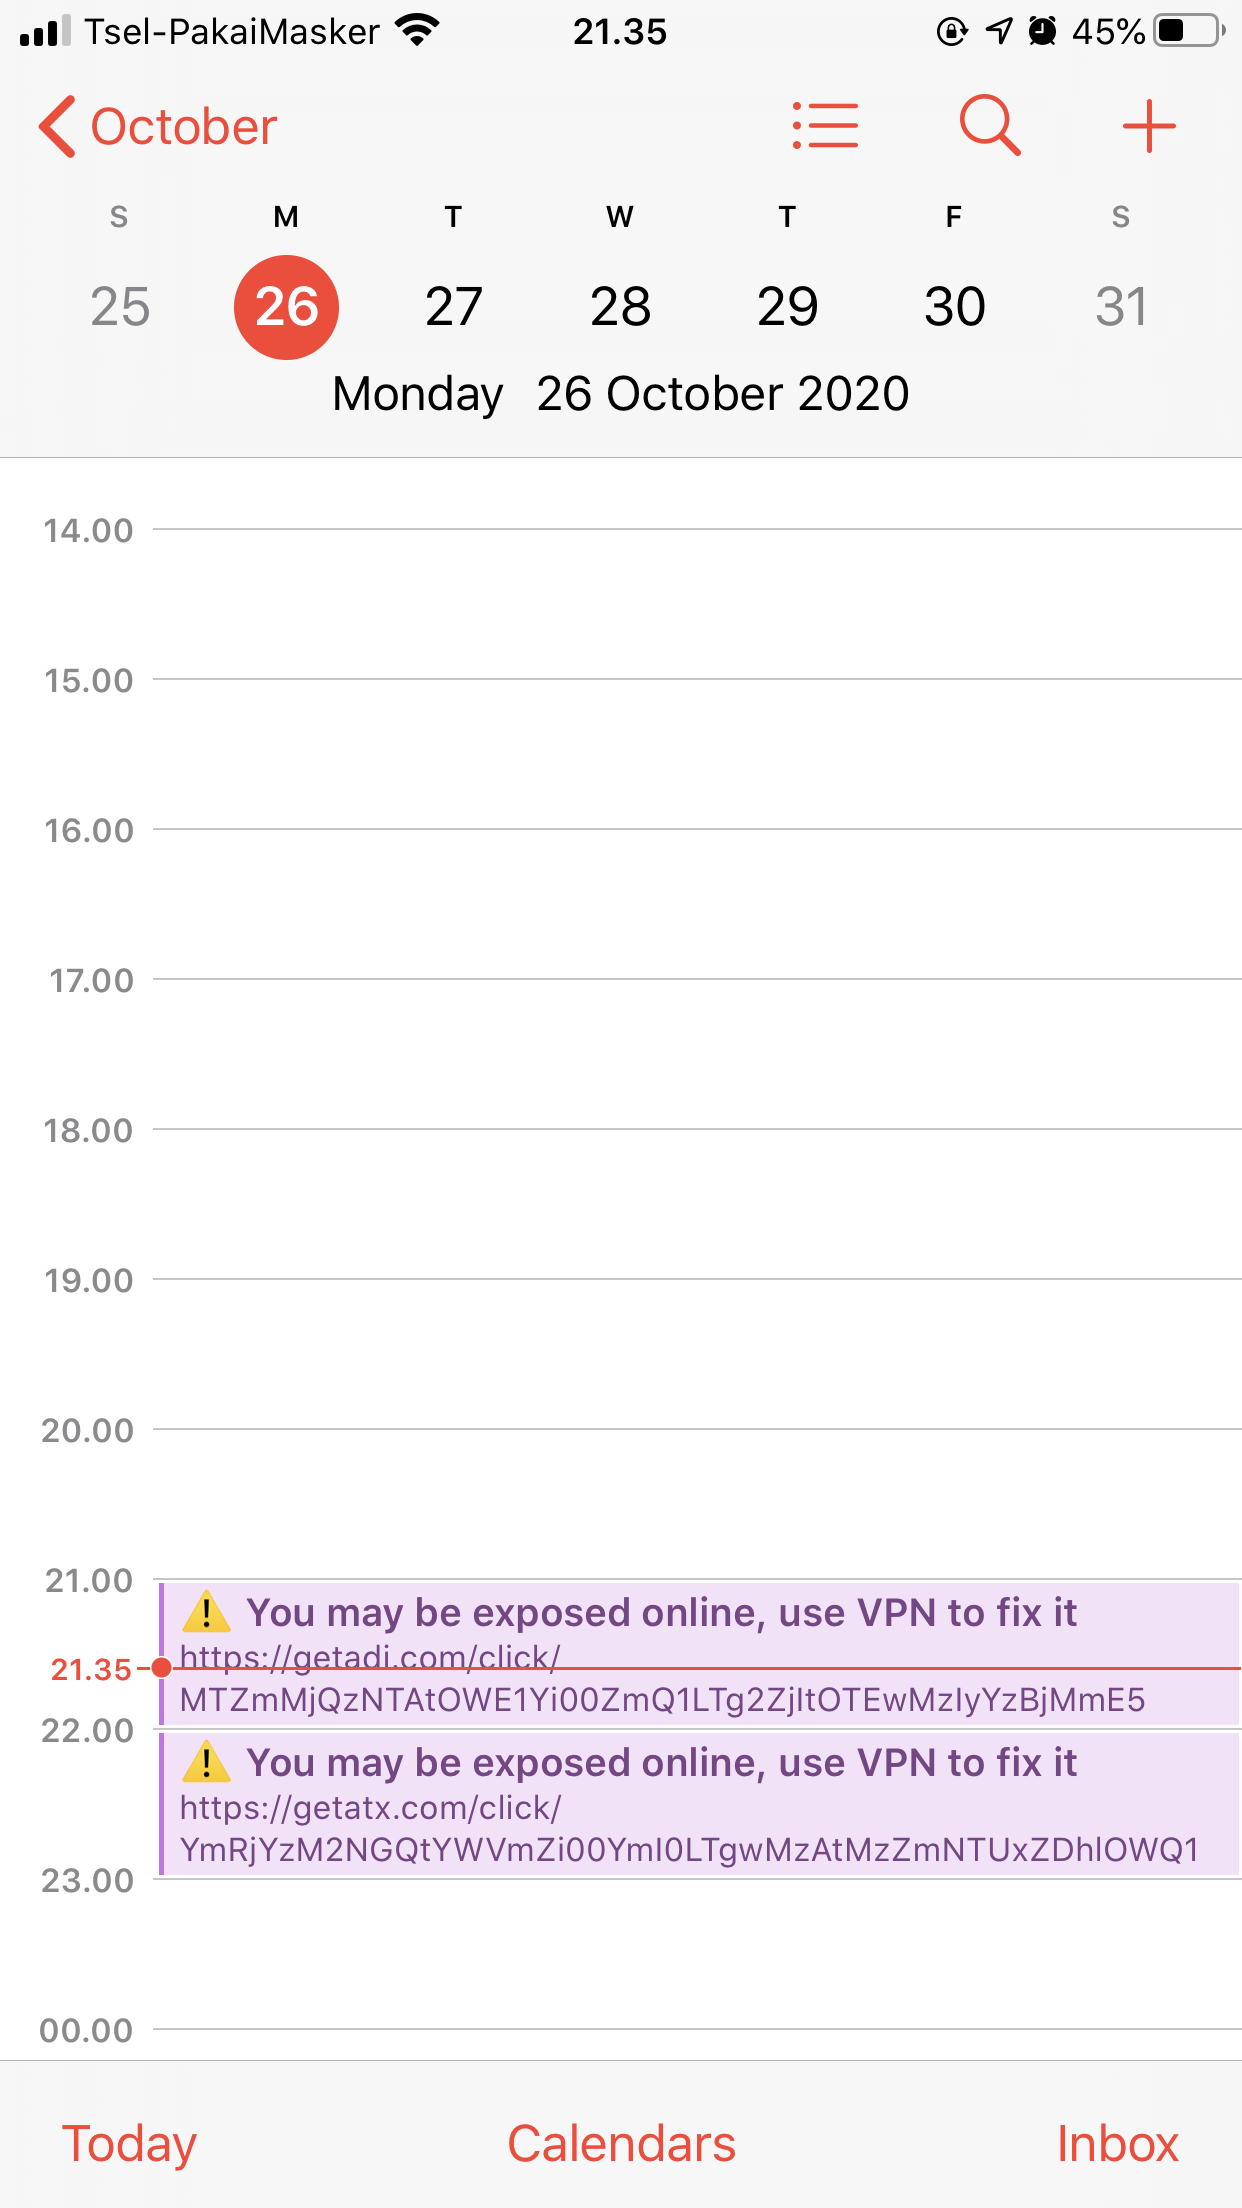This screenshot has height=2208, width=1242.
Task: Tap the Wi-Fi icon in the status bar
Action: (x=418, y=30)
